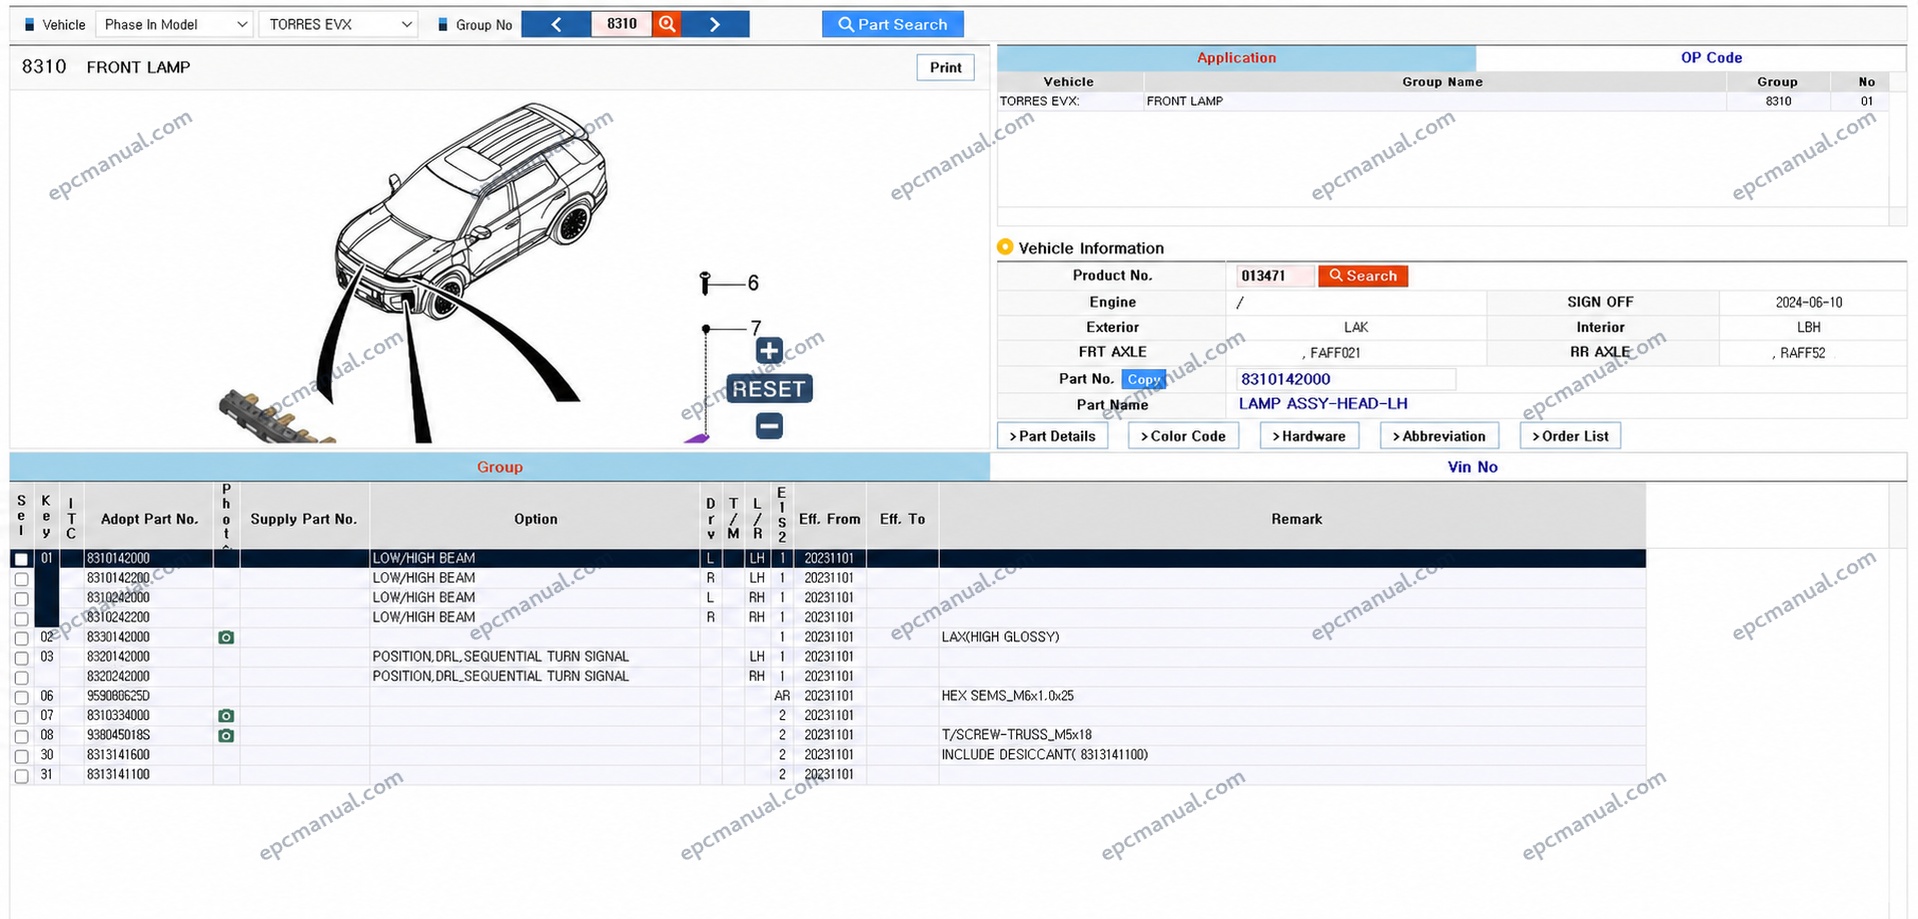The height and width of the screenshot is (919, 1918).
Task: Click the Part Search button
Action: (893, 24)
